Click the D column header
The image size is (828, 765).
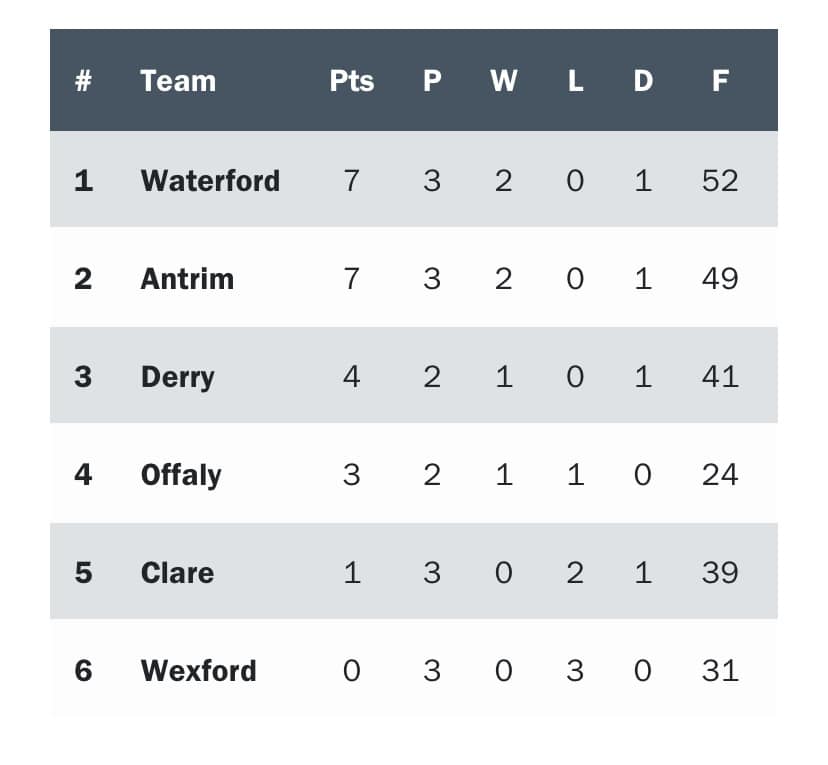pos(643,81)
